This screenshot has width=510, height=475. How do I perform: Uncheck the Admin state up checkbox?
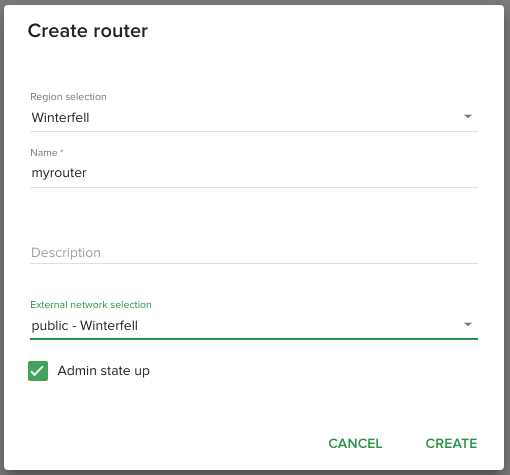pos(38,371)
